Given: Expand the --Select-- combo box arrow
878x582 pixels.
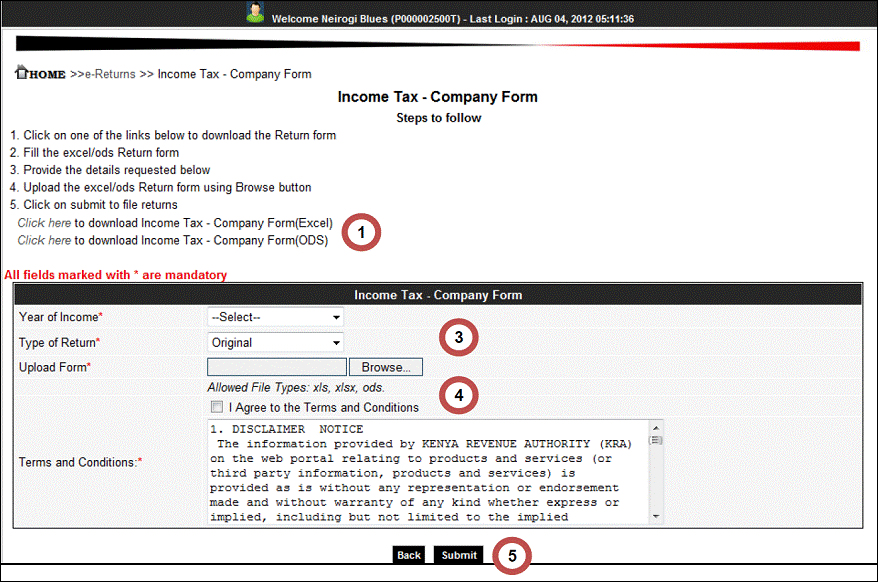Looking at the screenshot, I should (x=337, y=317).
